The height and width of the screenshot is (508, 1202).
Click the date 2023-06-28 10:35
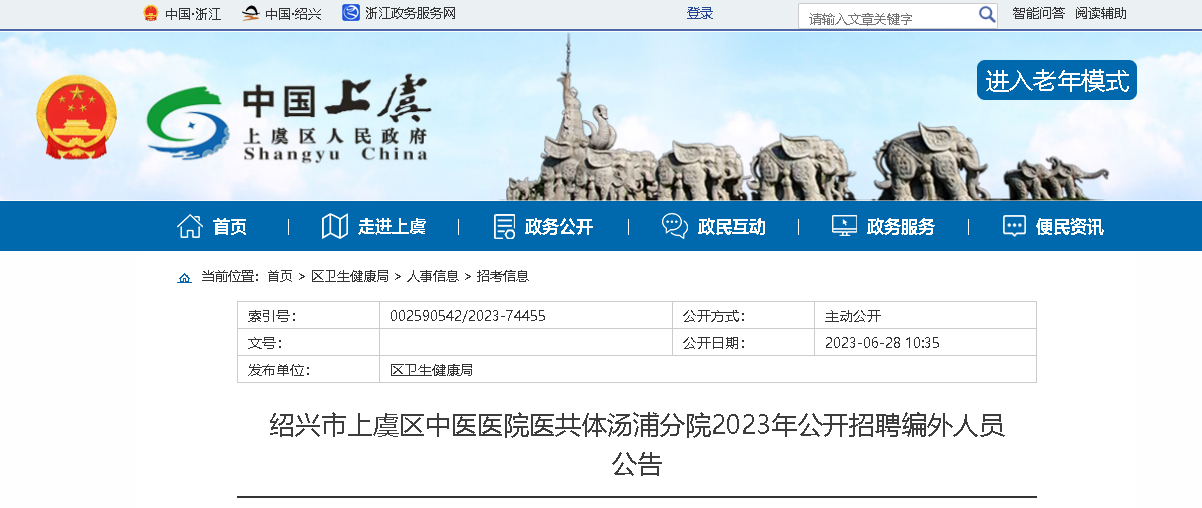click(882, 343)
